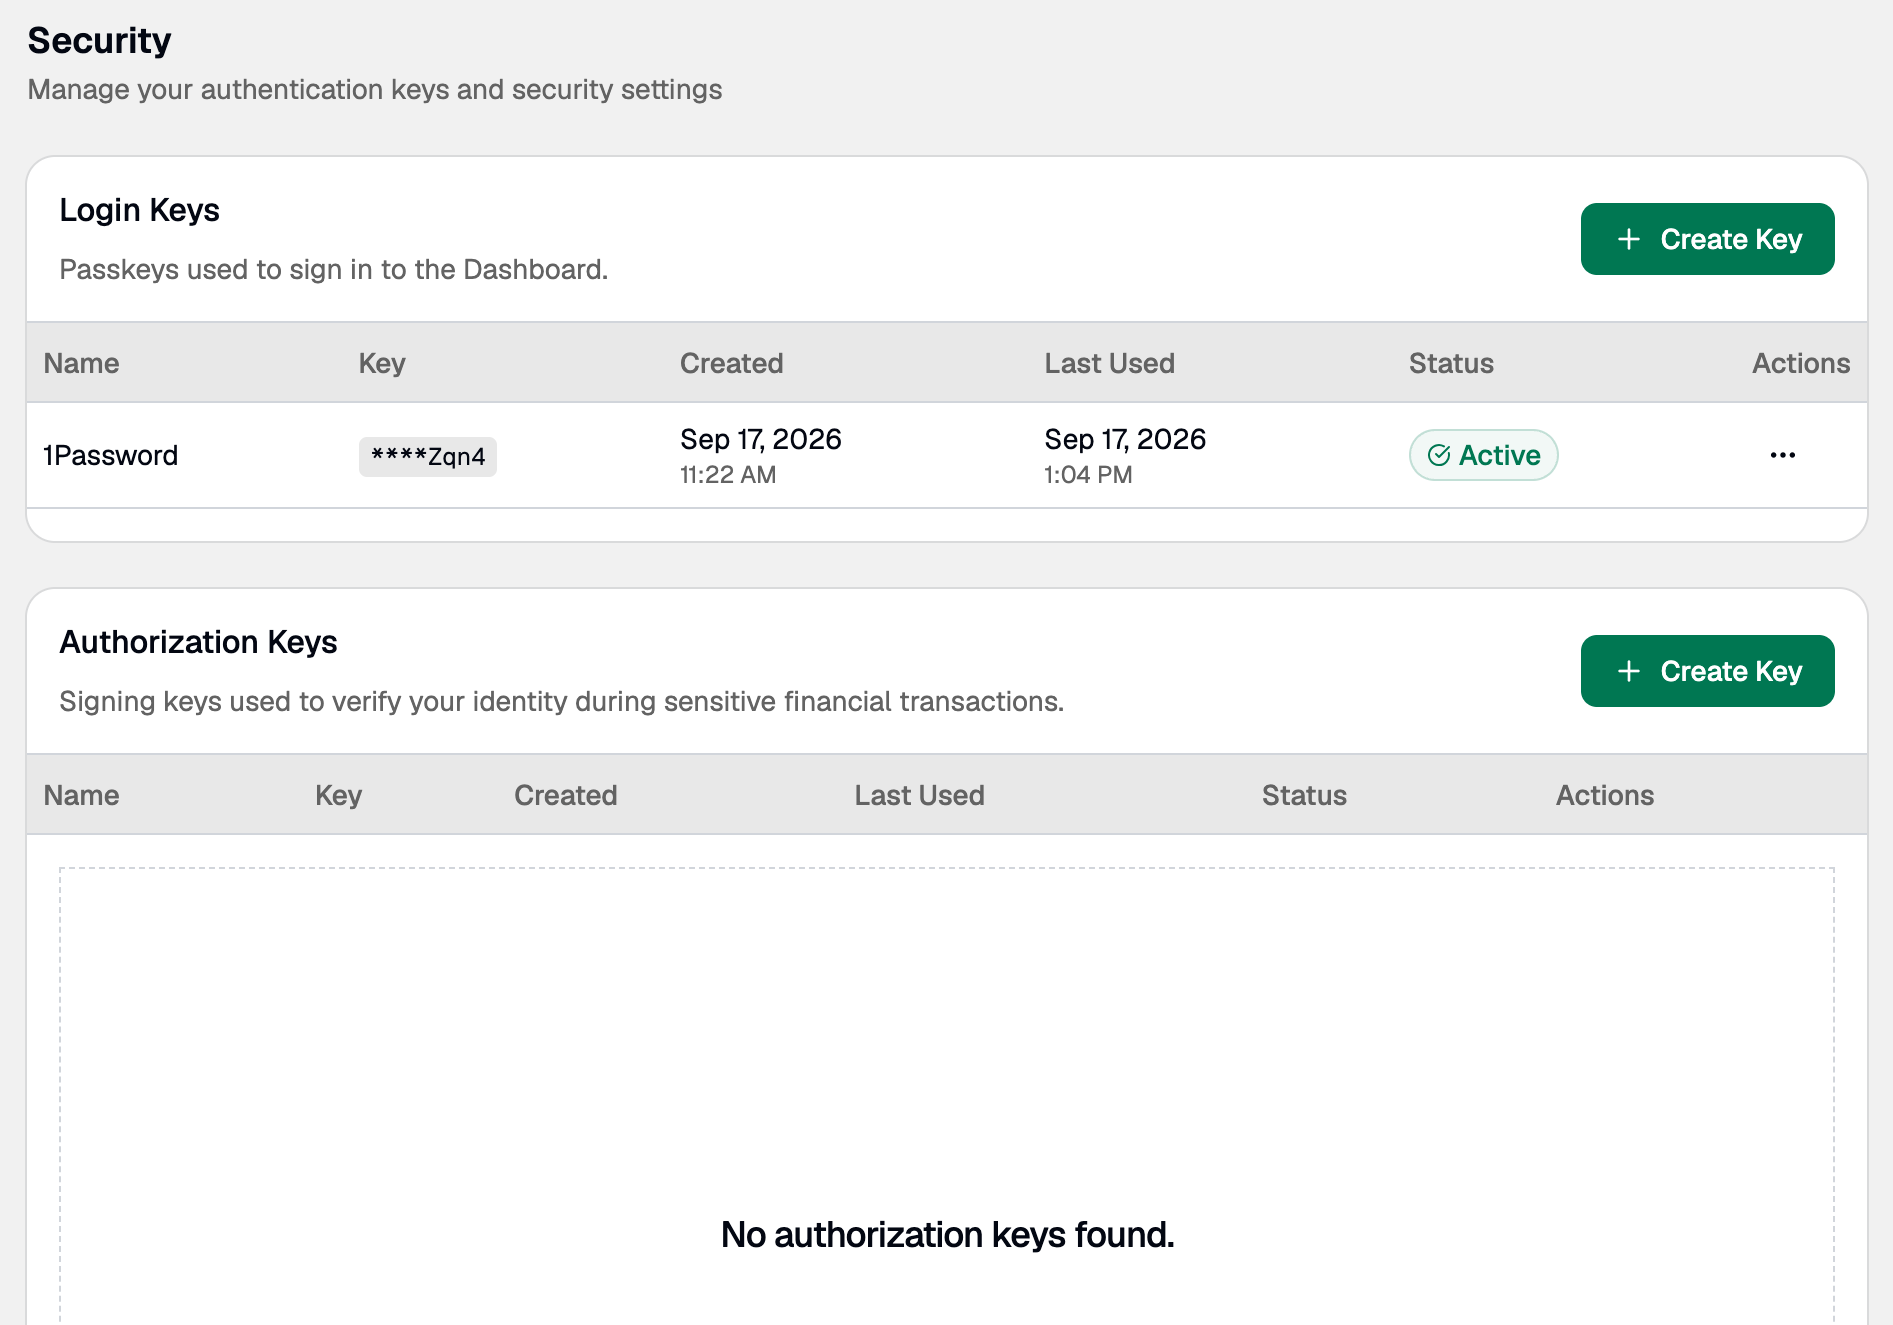1893x1325 pixels.
Task: Click Login Keys Last Used column header
Action: coord(1109,363)
